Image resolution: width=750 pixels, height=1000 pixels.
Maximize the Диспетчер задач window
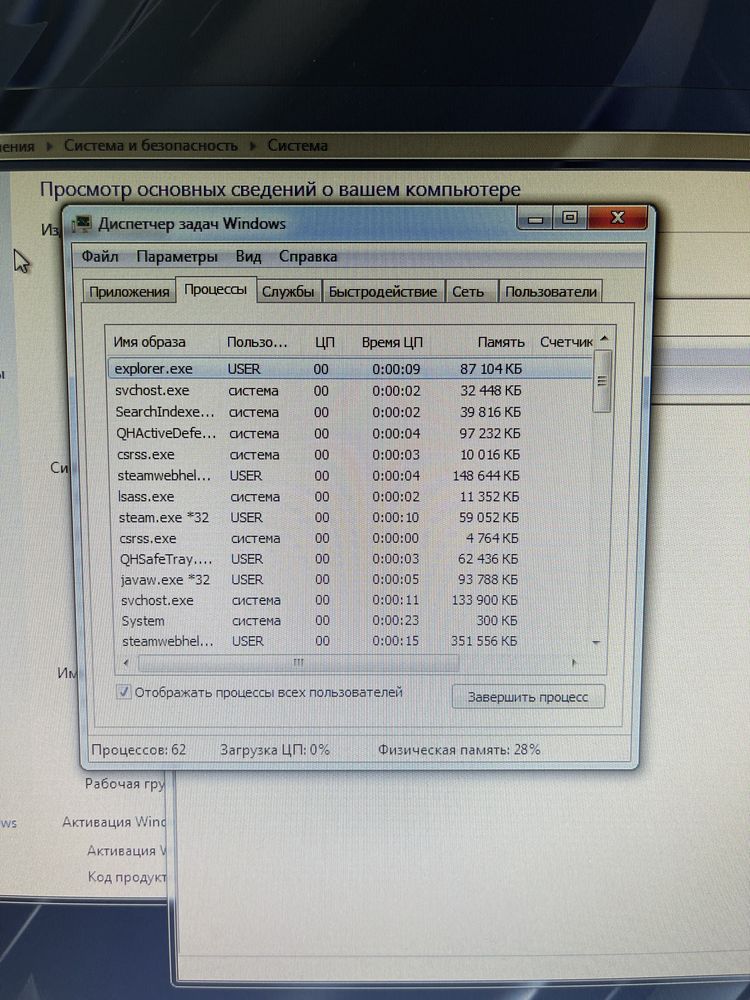pyautogui.click(x=570, y=218)
